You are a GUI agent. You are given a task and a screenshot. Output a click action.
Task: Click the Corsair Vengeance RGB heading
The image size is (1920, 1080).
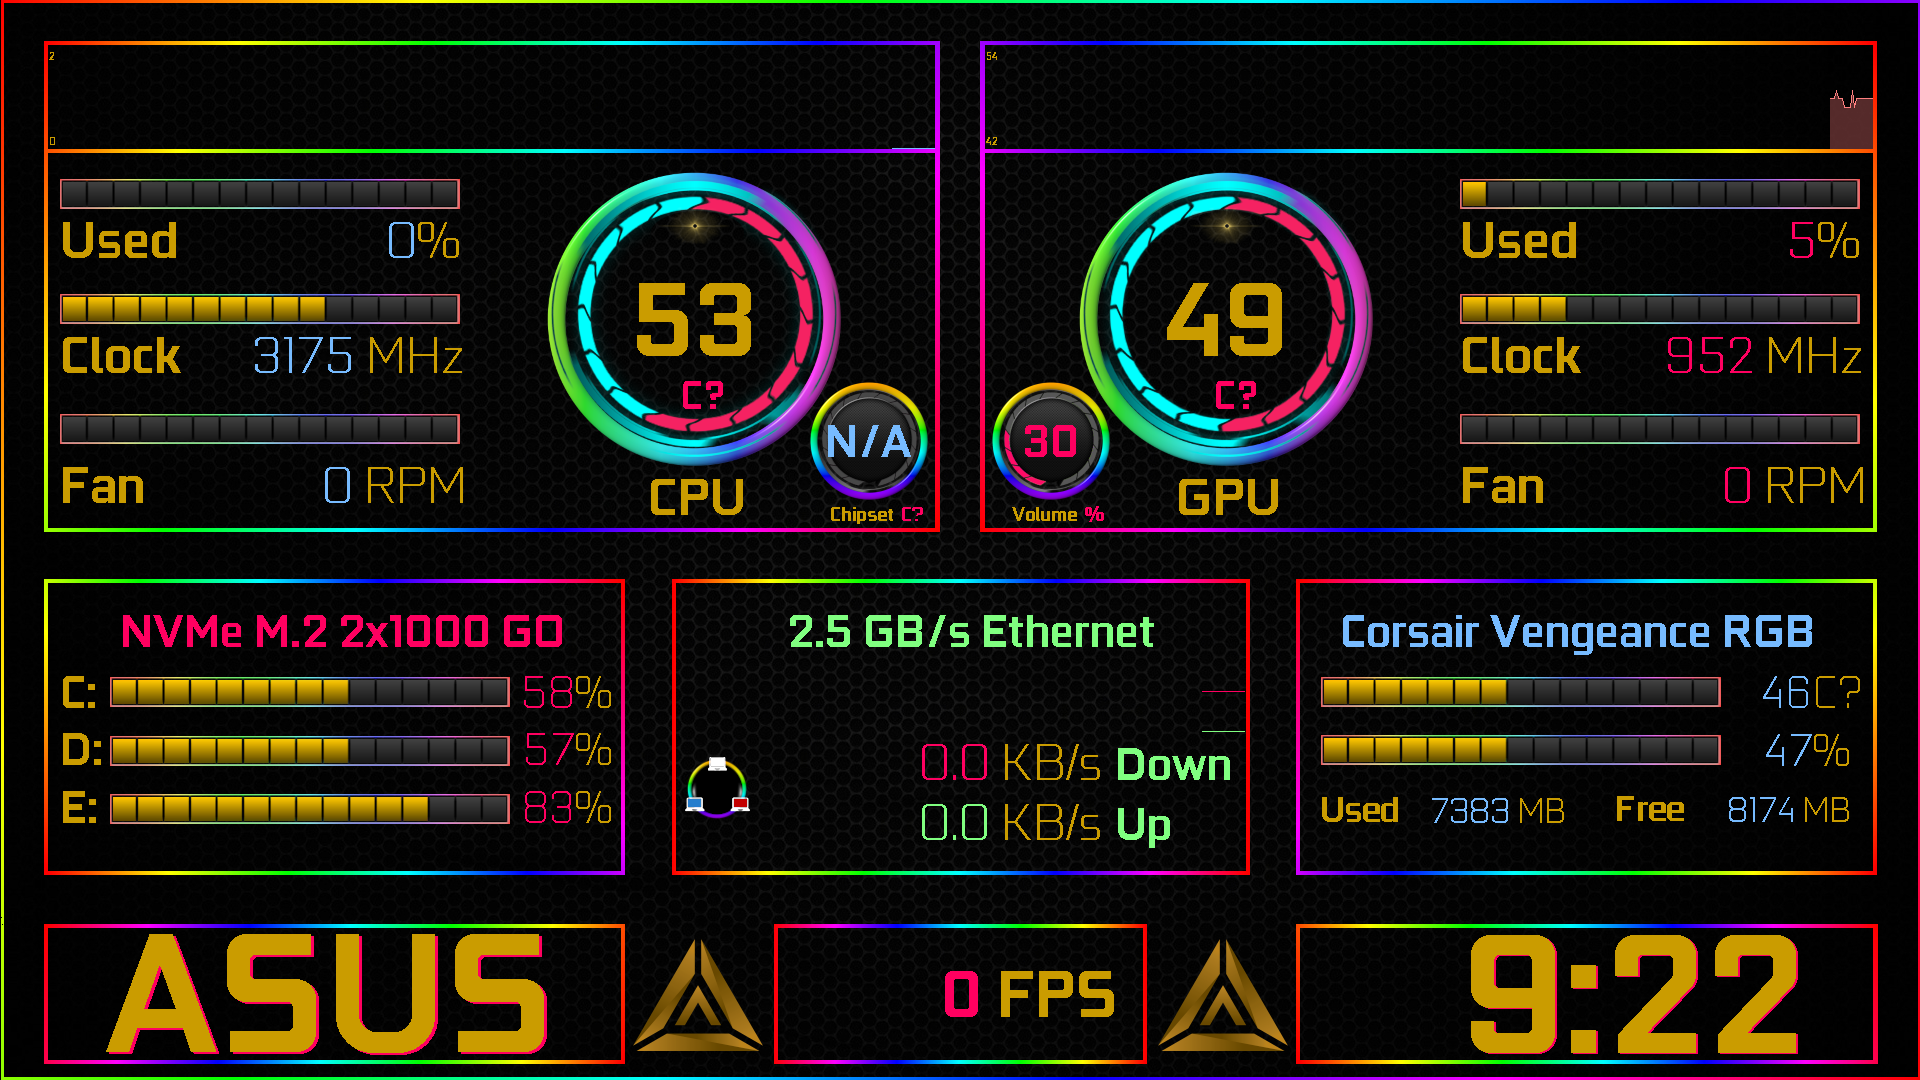[1577, 632]
